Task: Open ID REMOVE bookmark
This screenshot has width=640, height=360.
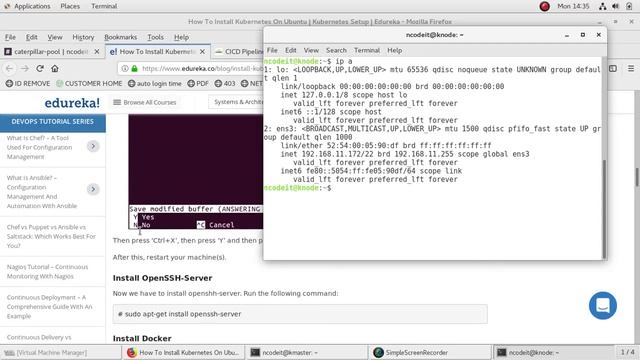Action: tap(28, 83)
